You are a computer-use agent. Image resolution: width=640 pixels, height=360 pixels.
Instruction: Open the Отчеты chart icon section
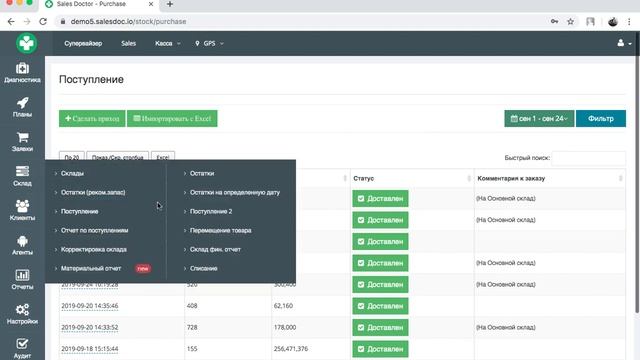point(22,280)
